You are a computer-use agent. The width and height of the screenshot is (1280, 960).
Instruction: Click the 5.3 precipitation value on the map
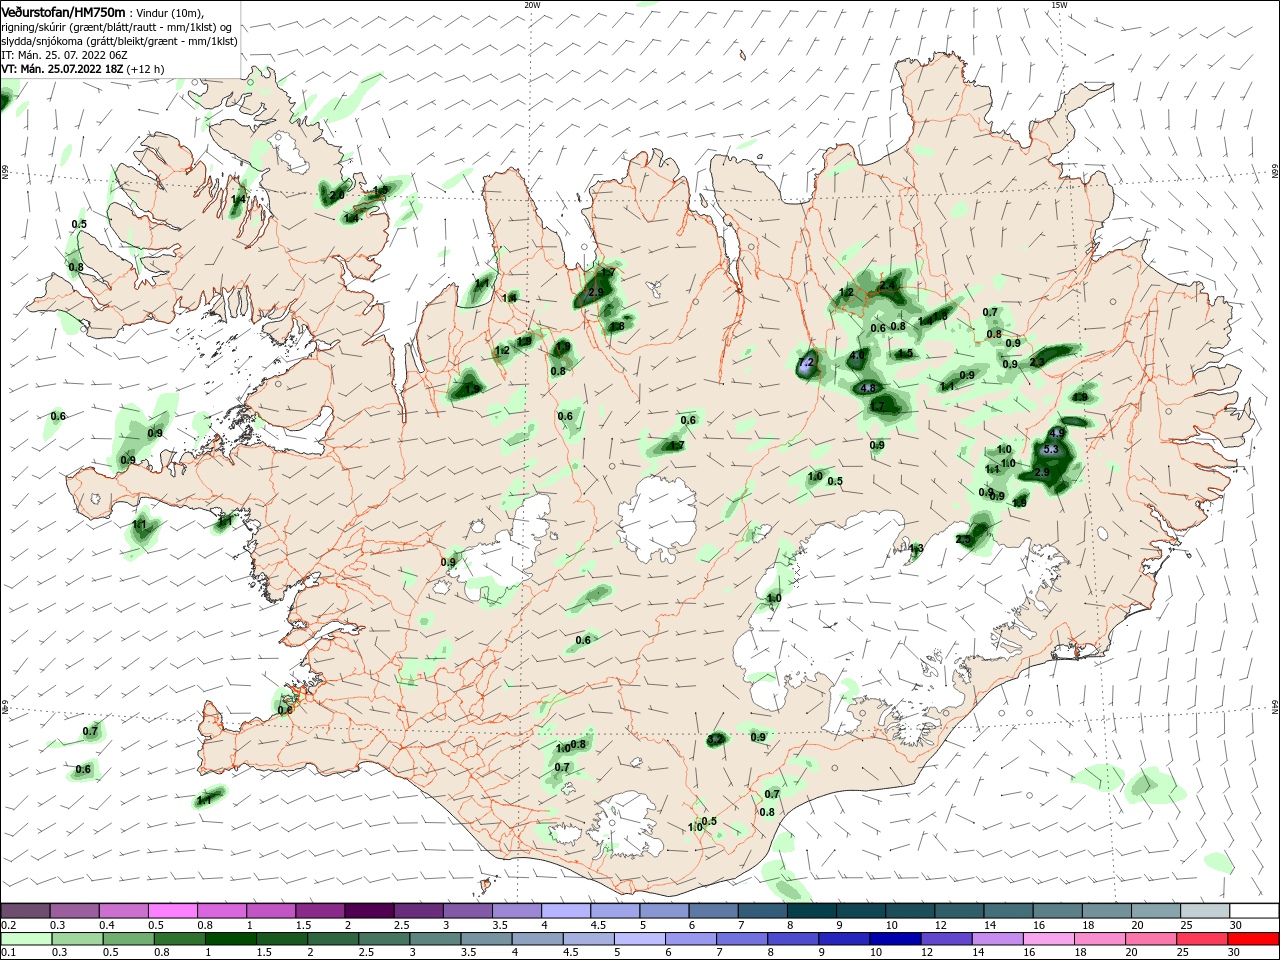point(1050,450)
